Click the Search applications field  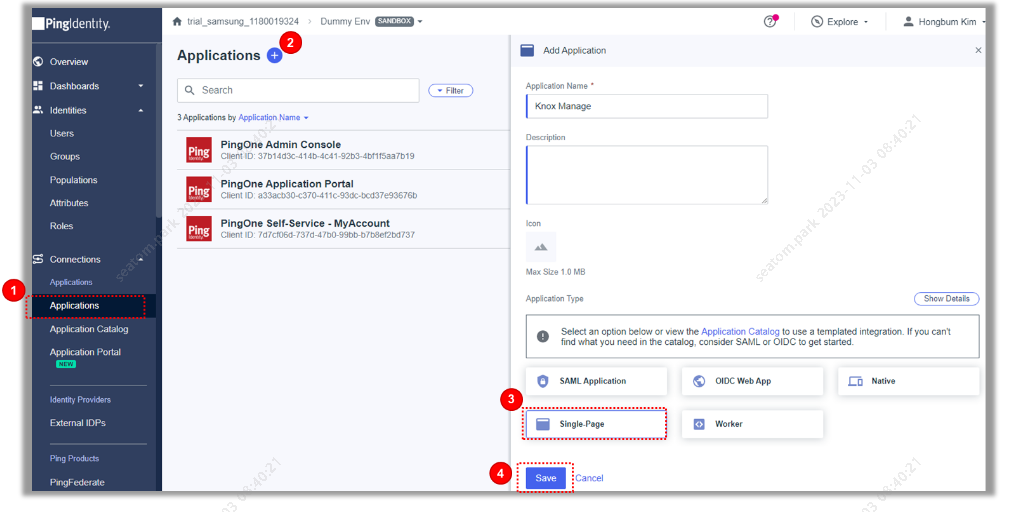[298, 91]
